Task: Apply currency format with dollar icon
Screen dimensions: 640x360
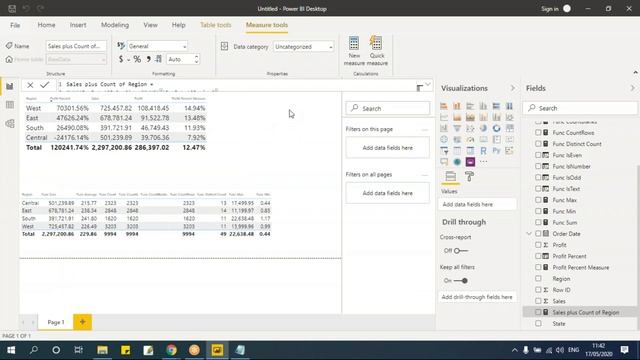Action: [121, 59]
